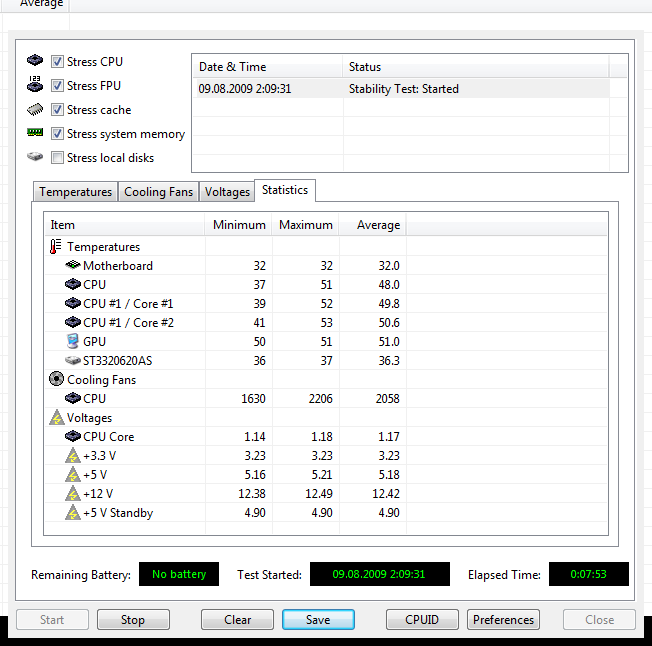Select the Voltages tab
The height and width of the screenshot is (646, 652).
point(227,192)
